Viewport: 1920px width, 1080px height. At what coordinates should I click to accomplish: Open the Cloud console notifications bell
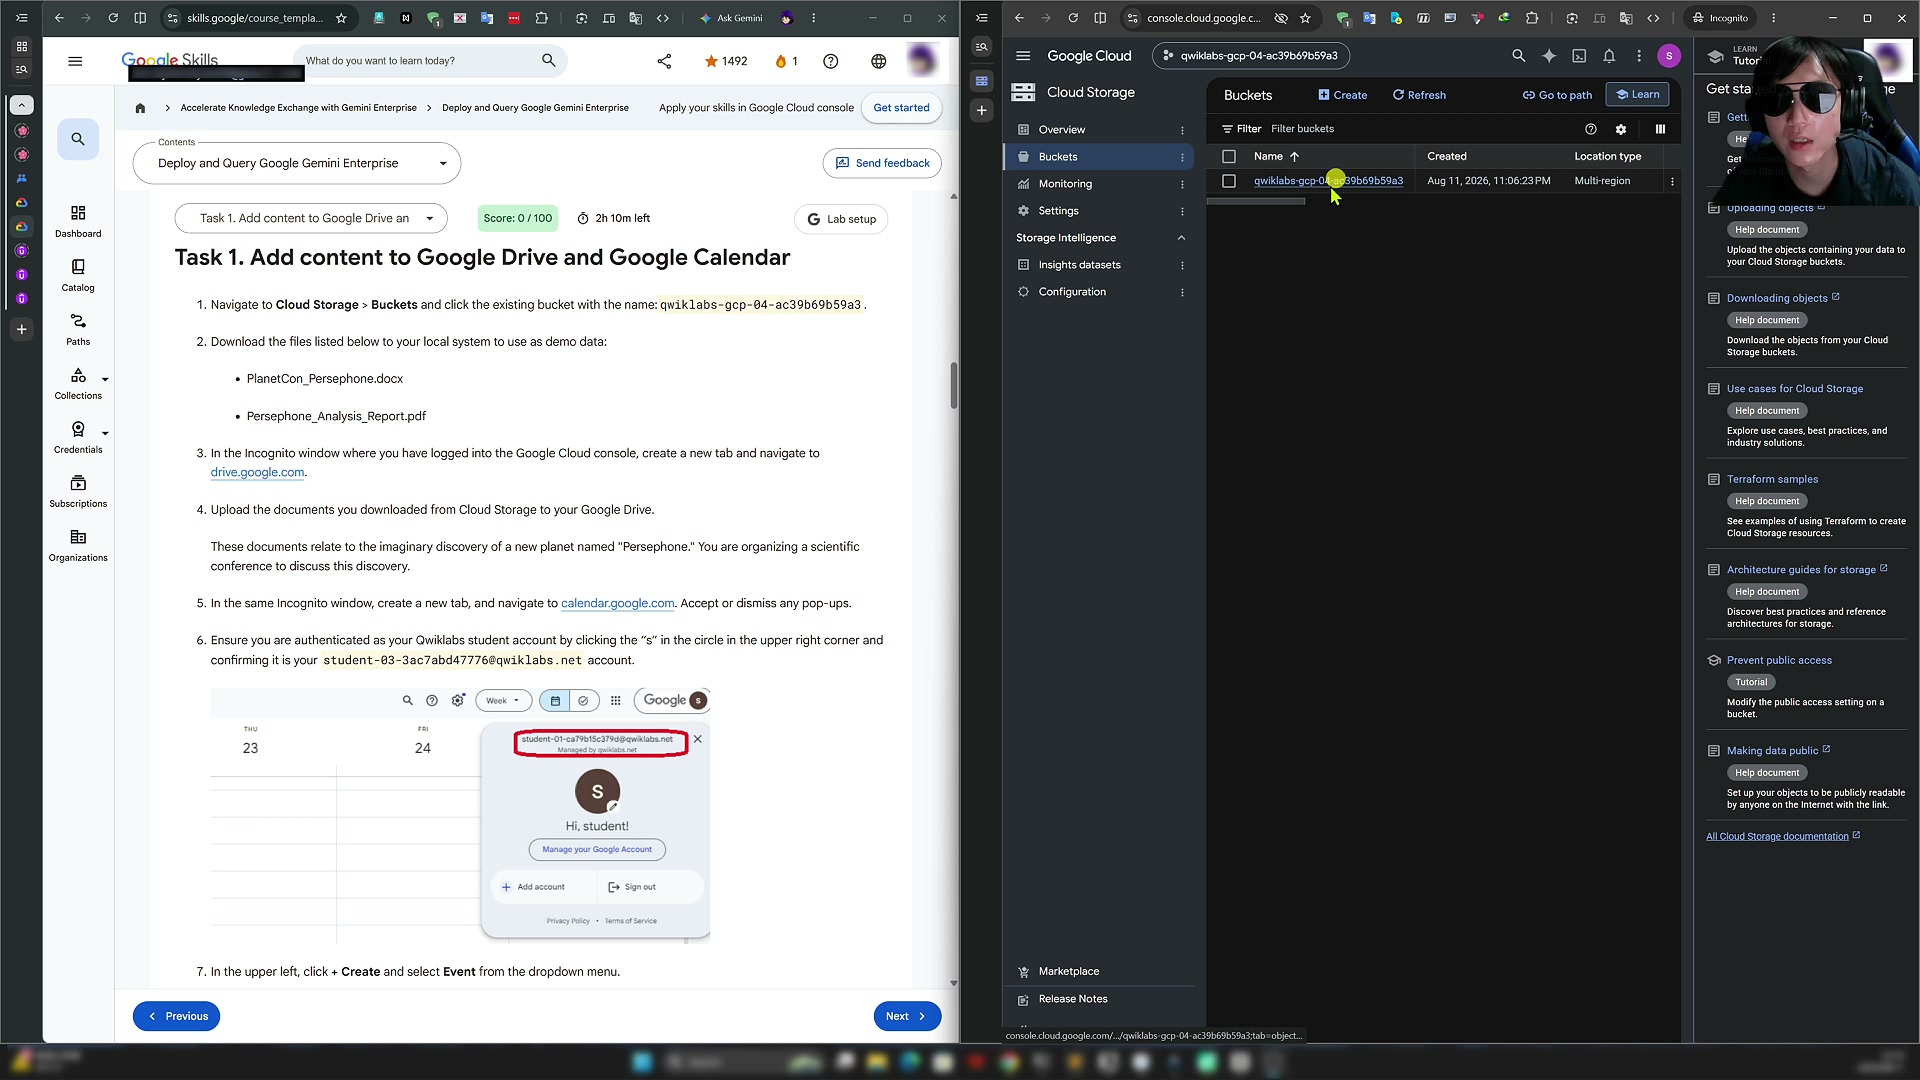pyautogui.click(x=1609, y=56)
